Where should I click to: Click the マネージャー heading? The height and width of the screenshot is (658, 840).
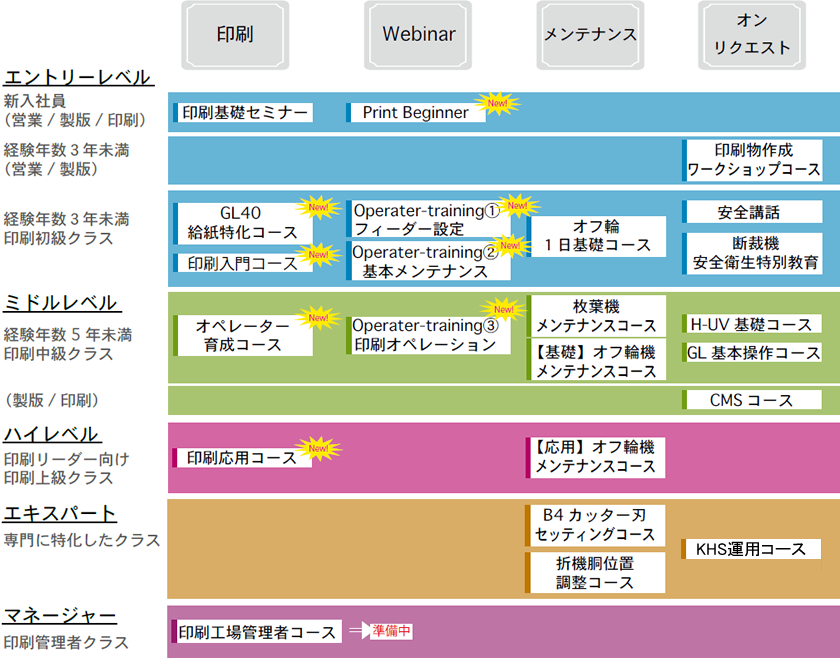[x=59, y=616]
